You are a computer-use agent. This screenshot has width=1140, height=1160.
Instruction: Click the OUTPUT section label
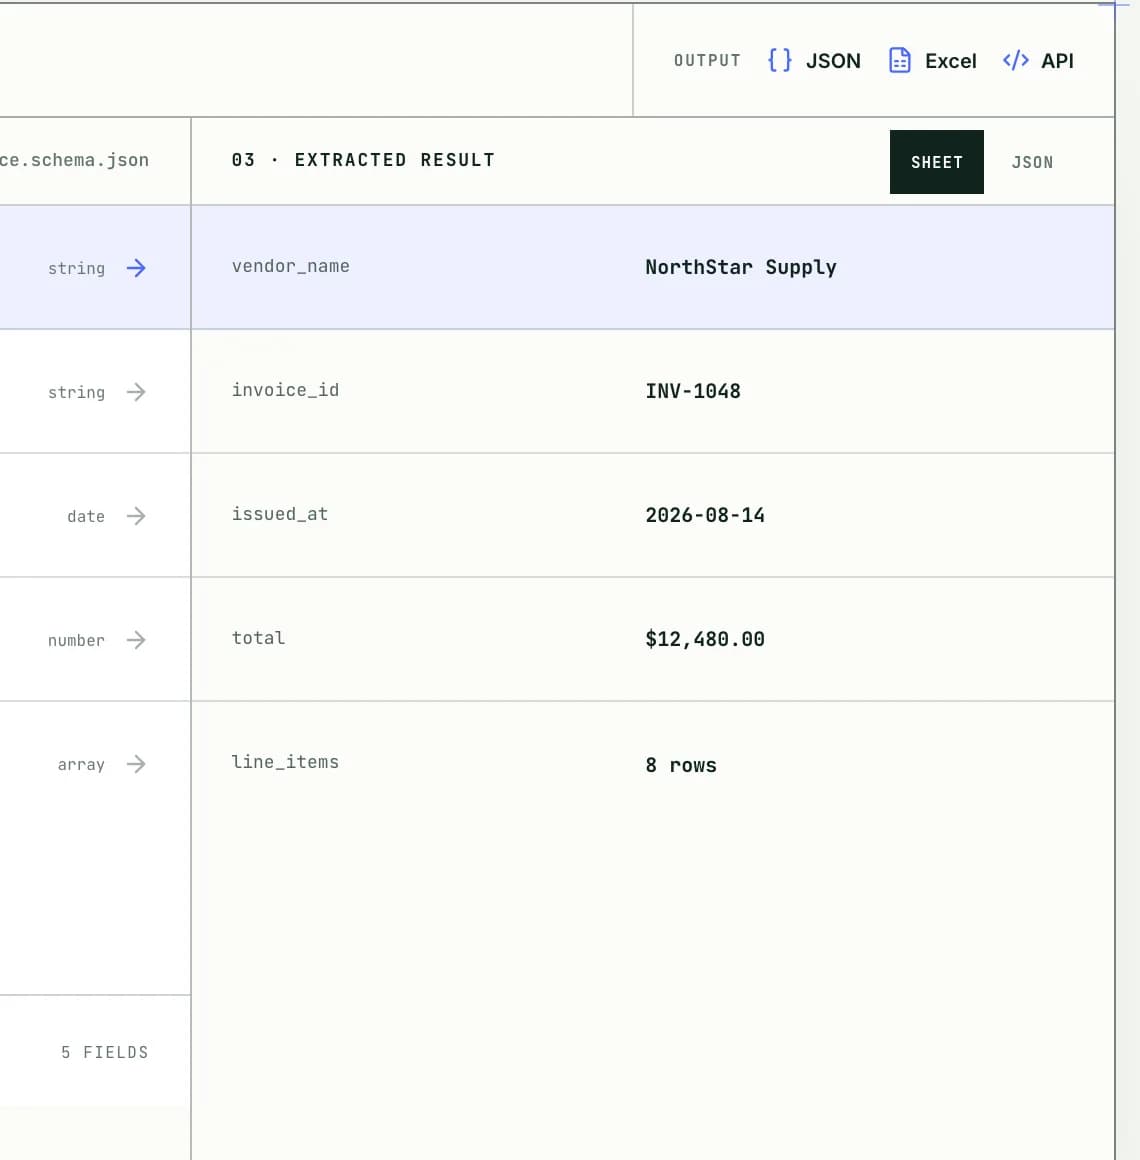pos(707,61)
